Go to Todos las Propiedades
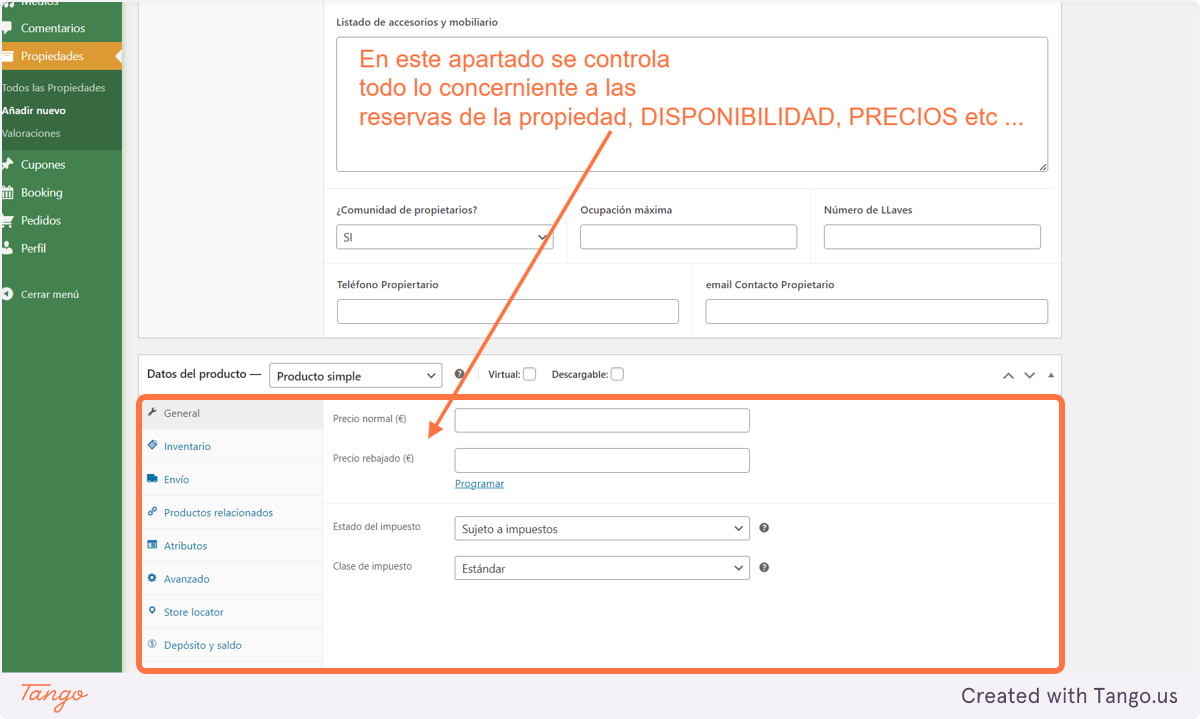 click(x=53, y=88)
